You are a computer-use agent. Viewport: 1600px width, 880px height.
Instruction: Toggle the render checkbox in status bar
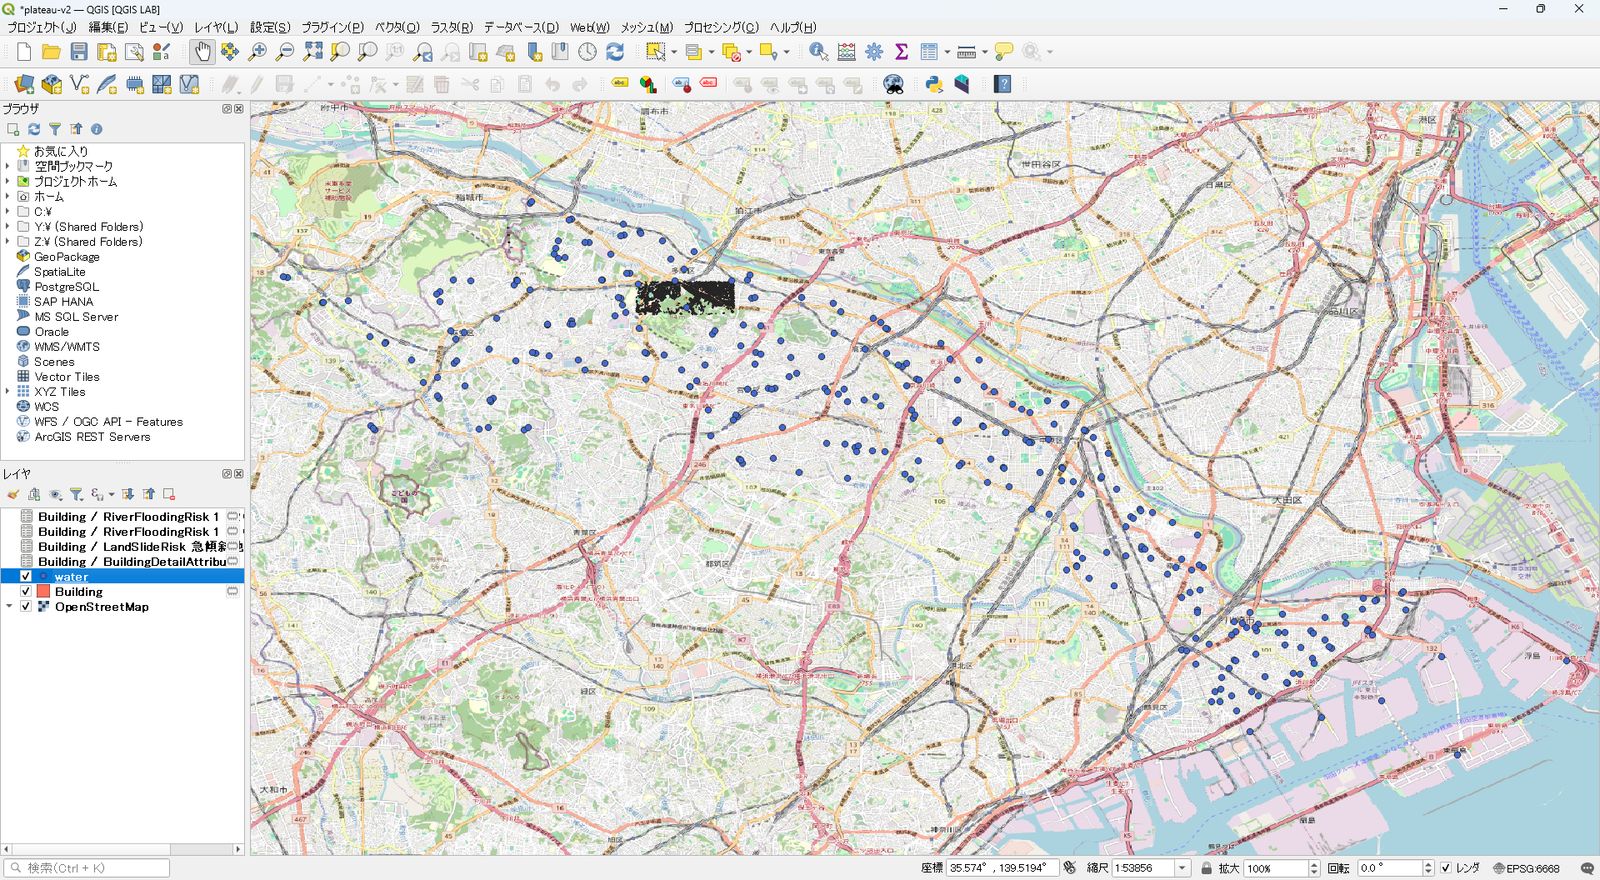(x=1445, y=868)
